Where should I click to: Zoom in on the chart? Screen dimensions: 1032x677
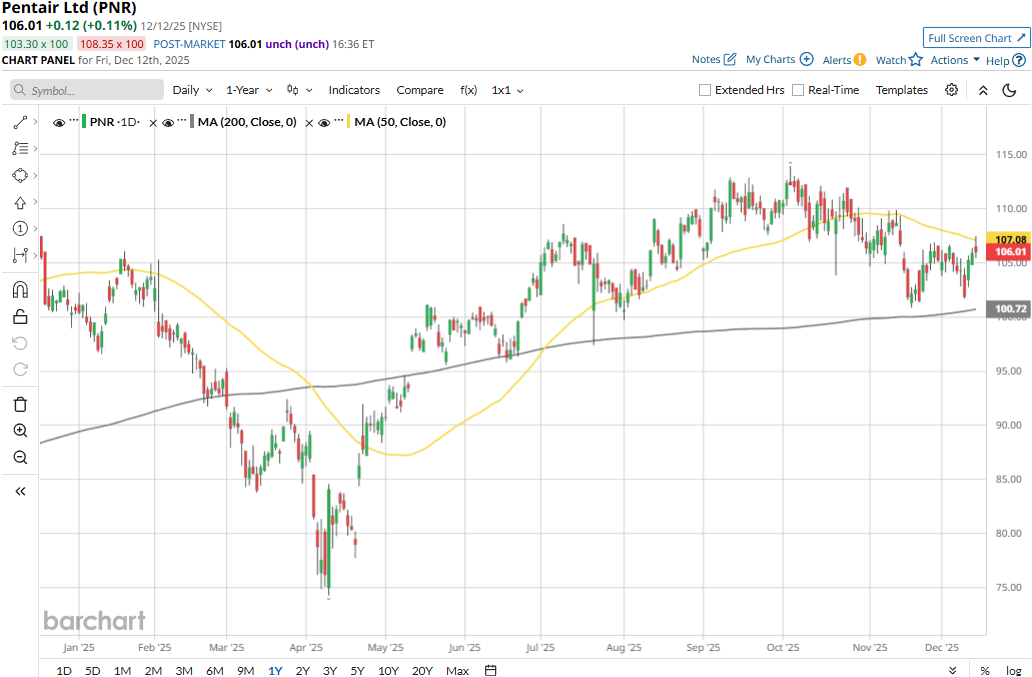(x=20, y=431)
